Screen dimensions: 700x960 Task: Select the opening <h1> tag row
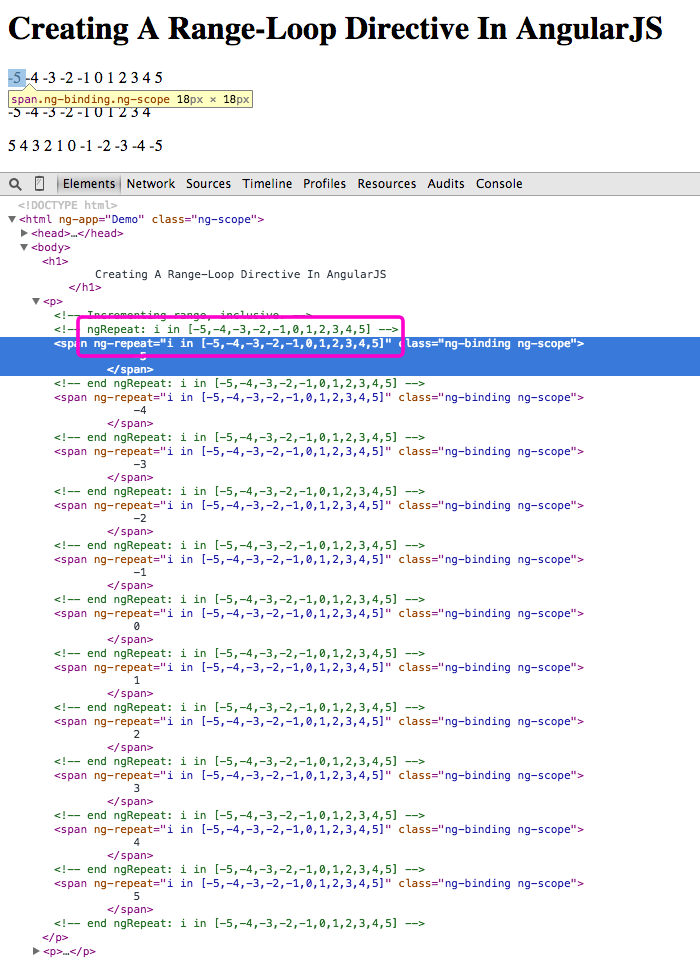55,261
